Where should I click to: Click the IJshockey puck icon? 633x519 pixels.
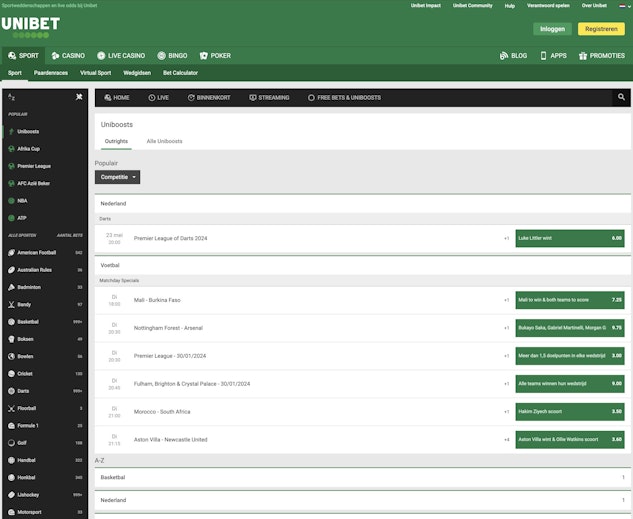11,495
